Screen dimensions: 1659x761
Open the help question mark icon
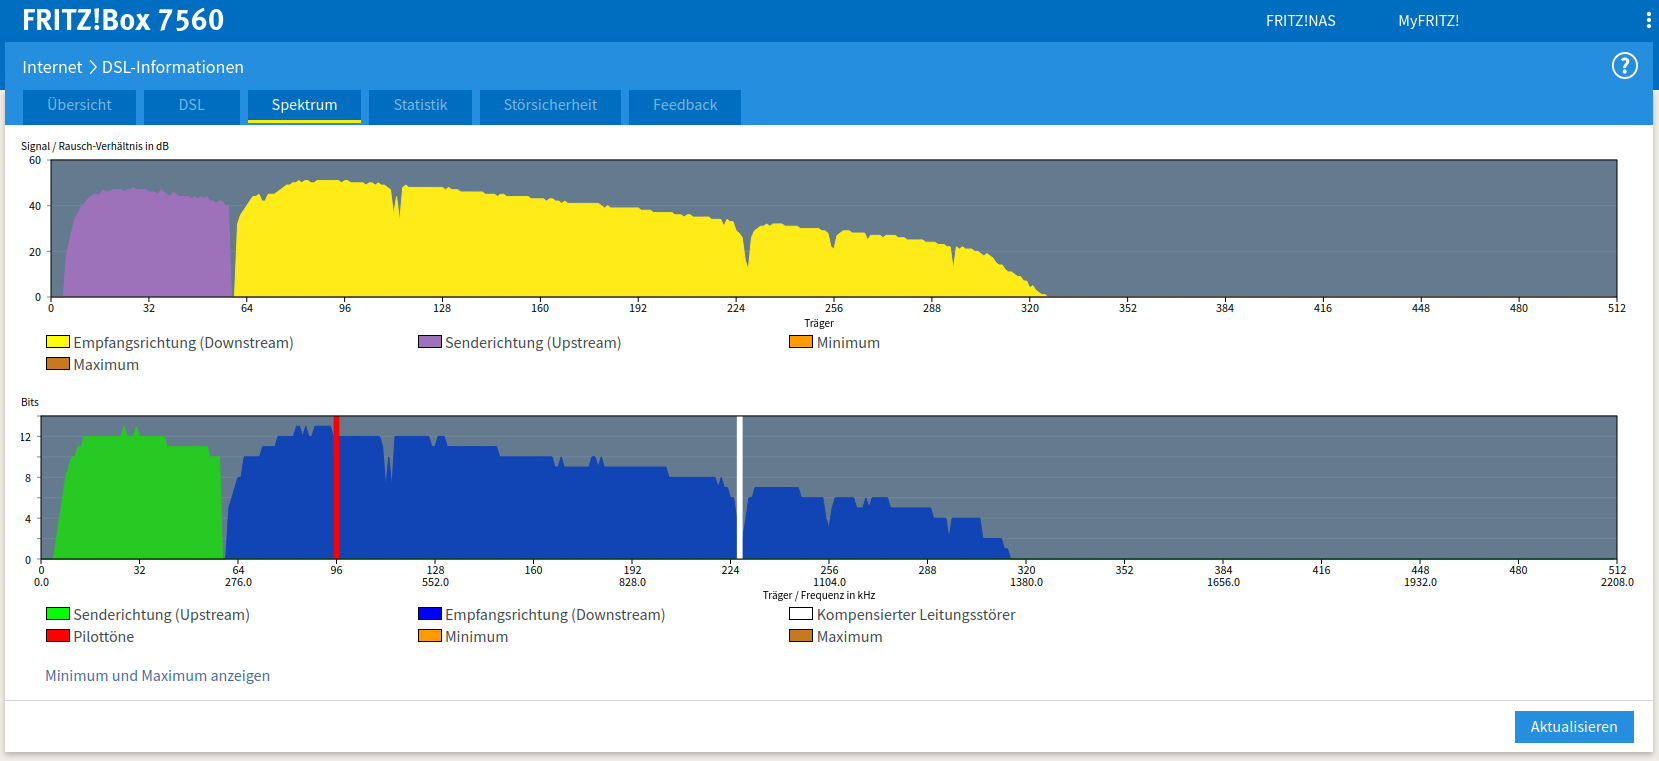pos(1624,66)
